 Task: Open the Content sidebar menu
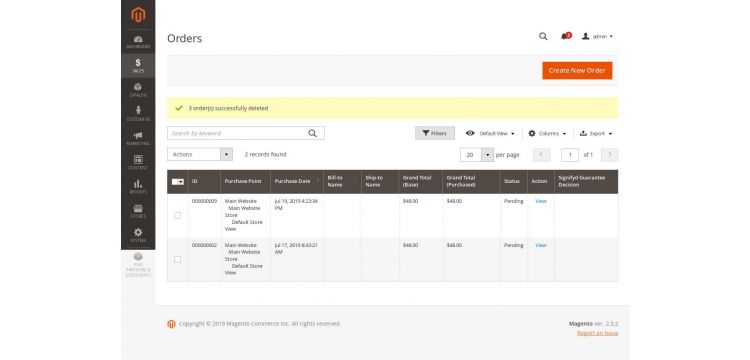[x=138, y=163]
